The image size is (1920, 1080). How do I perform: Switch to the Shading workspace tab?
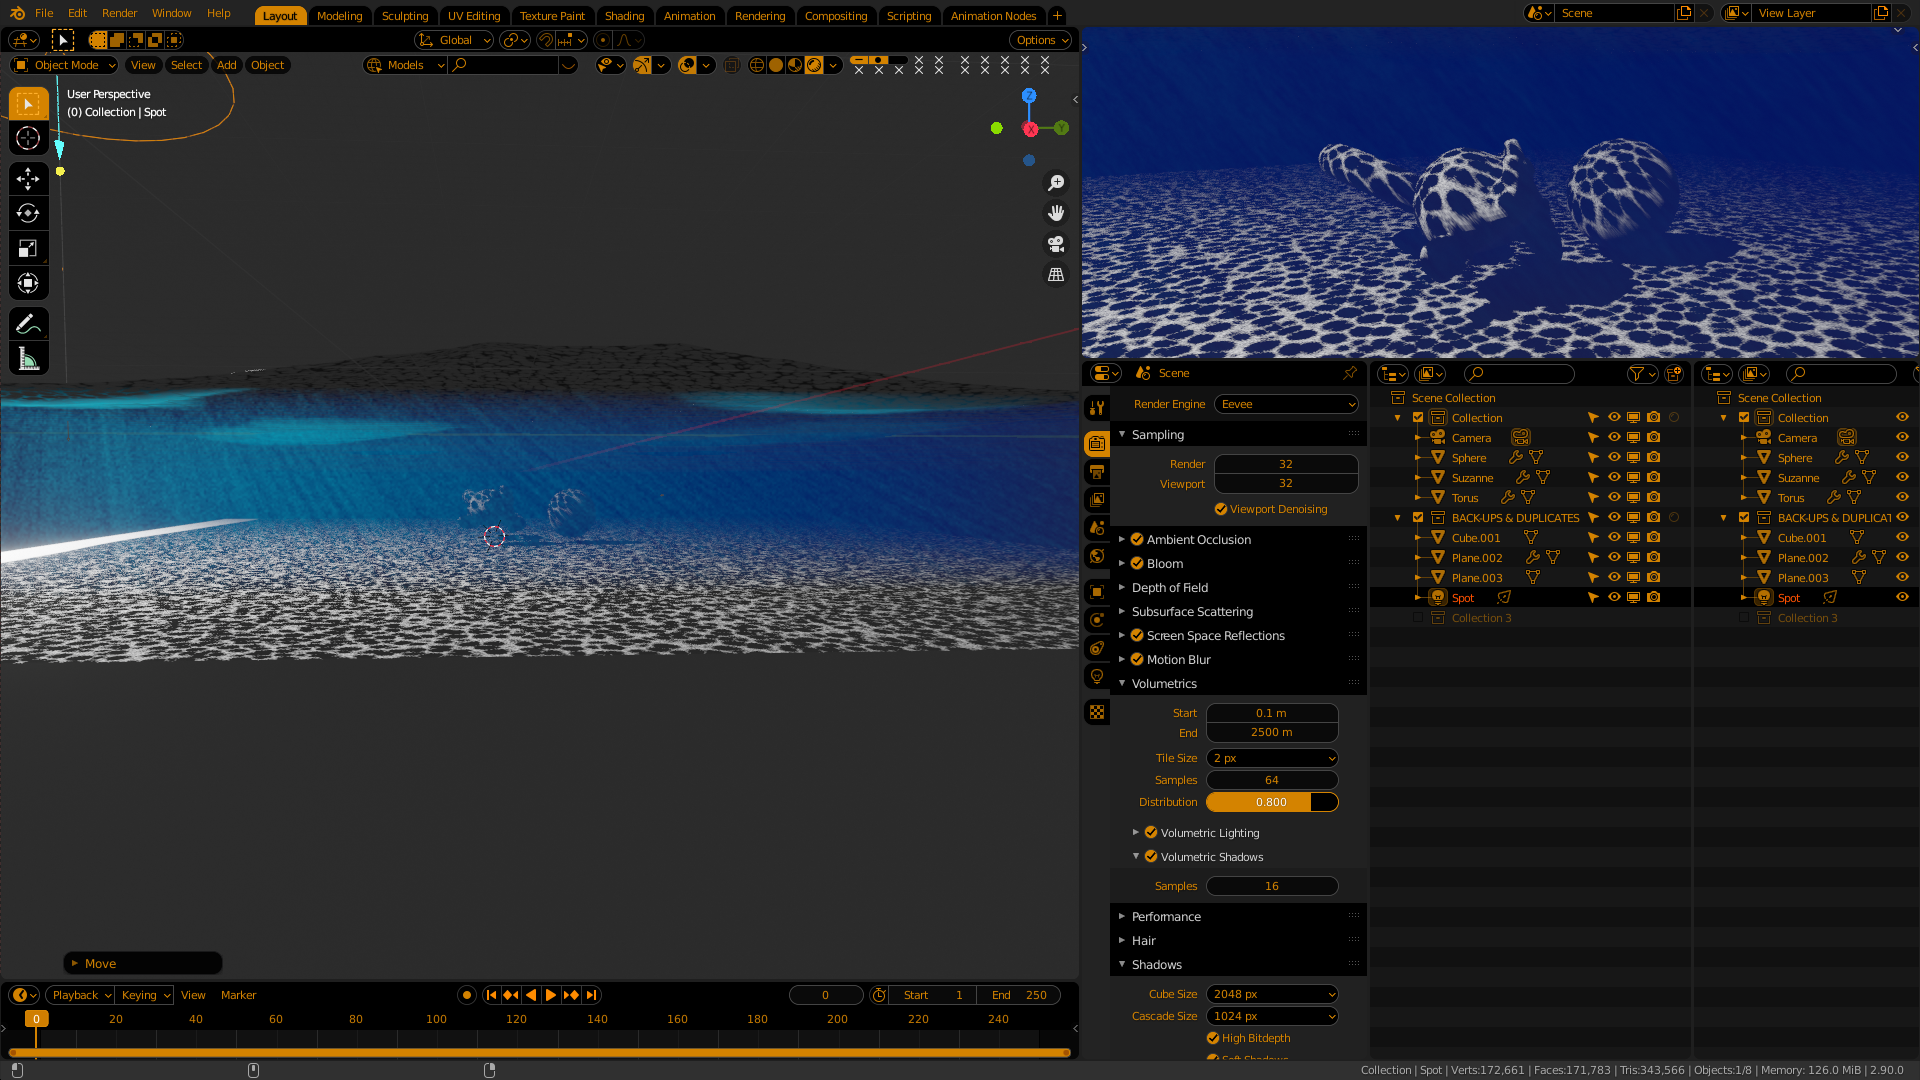pos(624,16)
